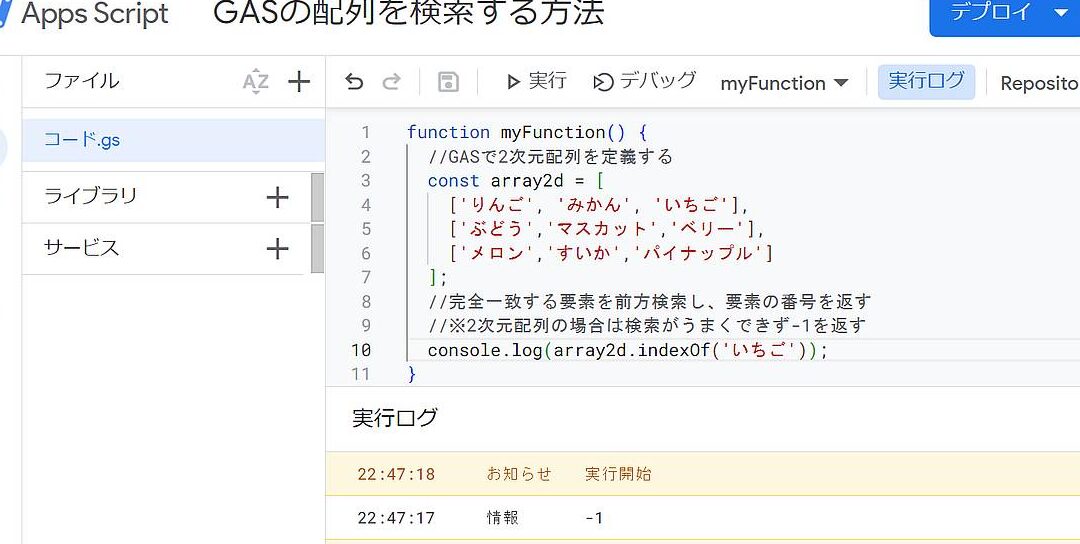Place cursor on console.log line
This screenshot has width=1080, height=544.
(x=627, y=351)
